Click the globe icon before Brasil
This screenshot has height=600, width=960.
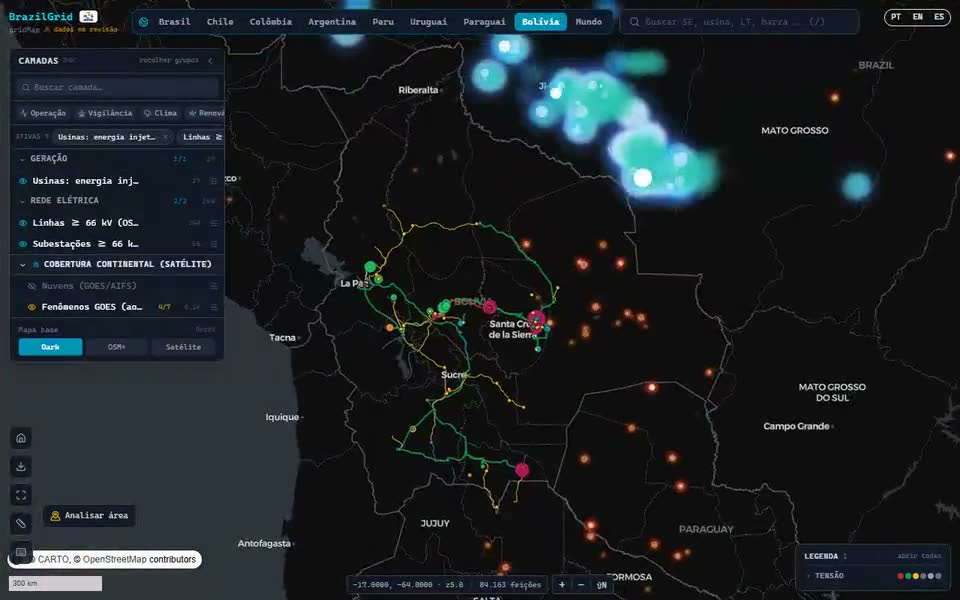143,22
